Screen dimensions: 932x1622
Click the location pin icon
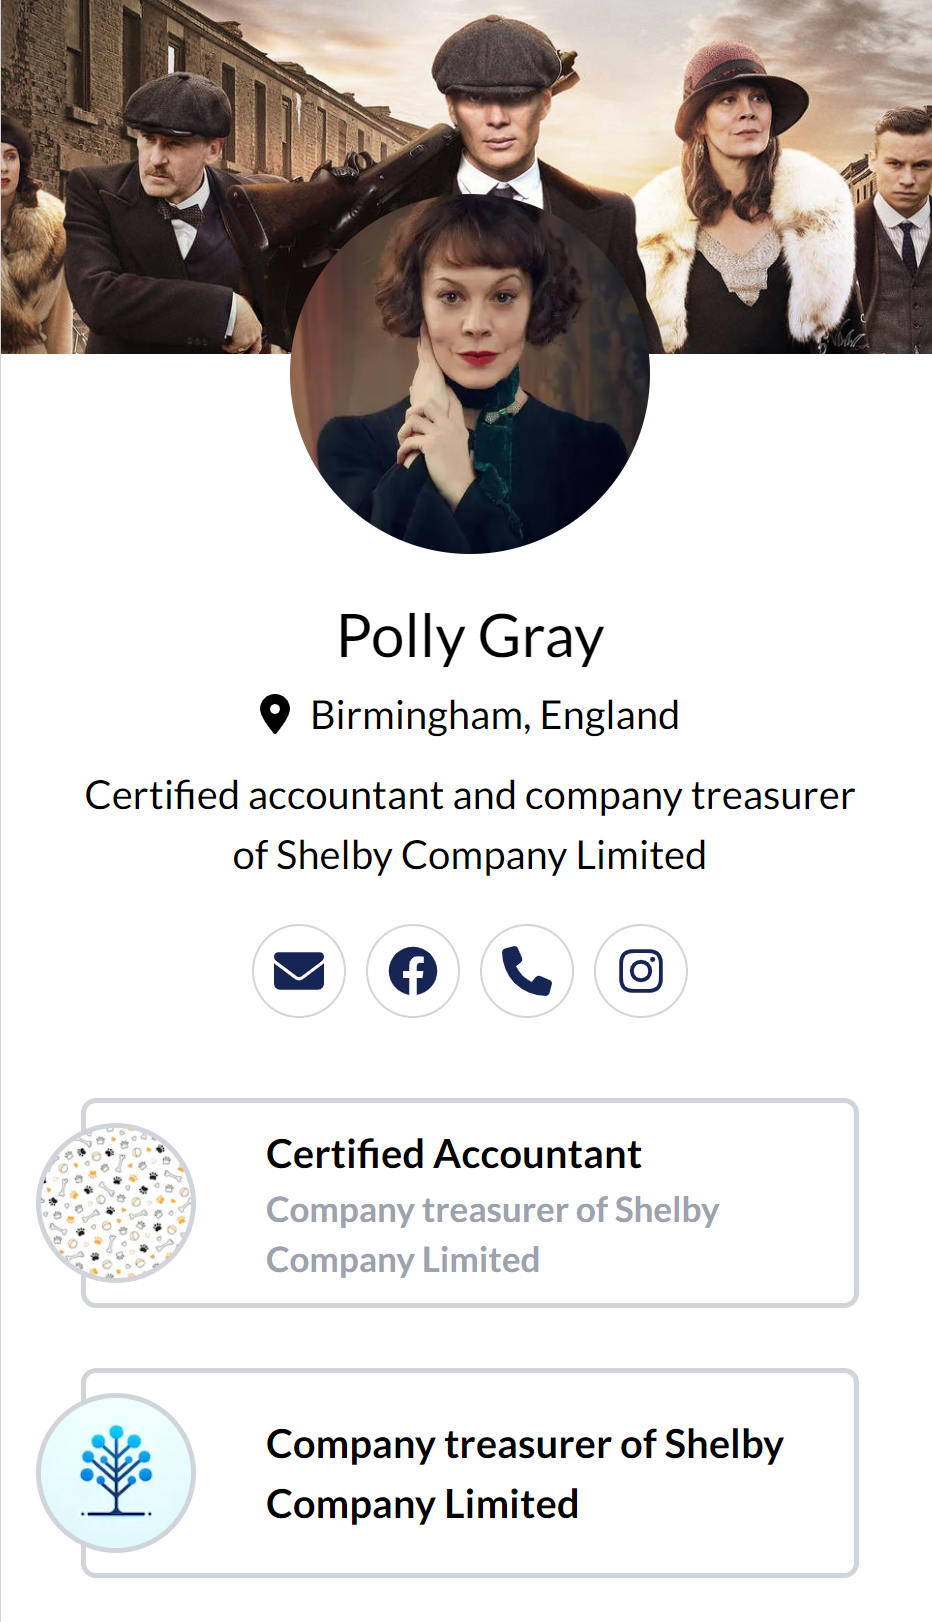pyautogui.click(x=275, y=715)
